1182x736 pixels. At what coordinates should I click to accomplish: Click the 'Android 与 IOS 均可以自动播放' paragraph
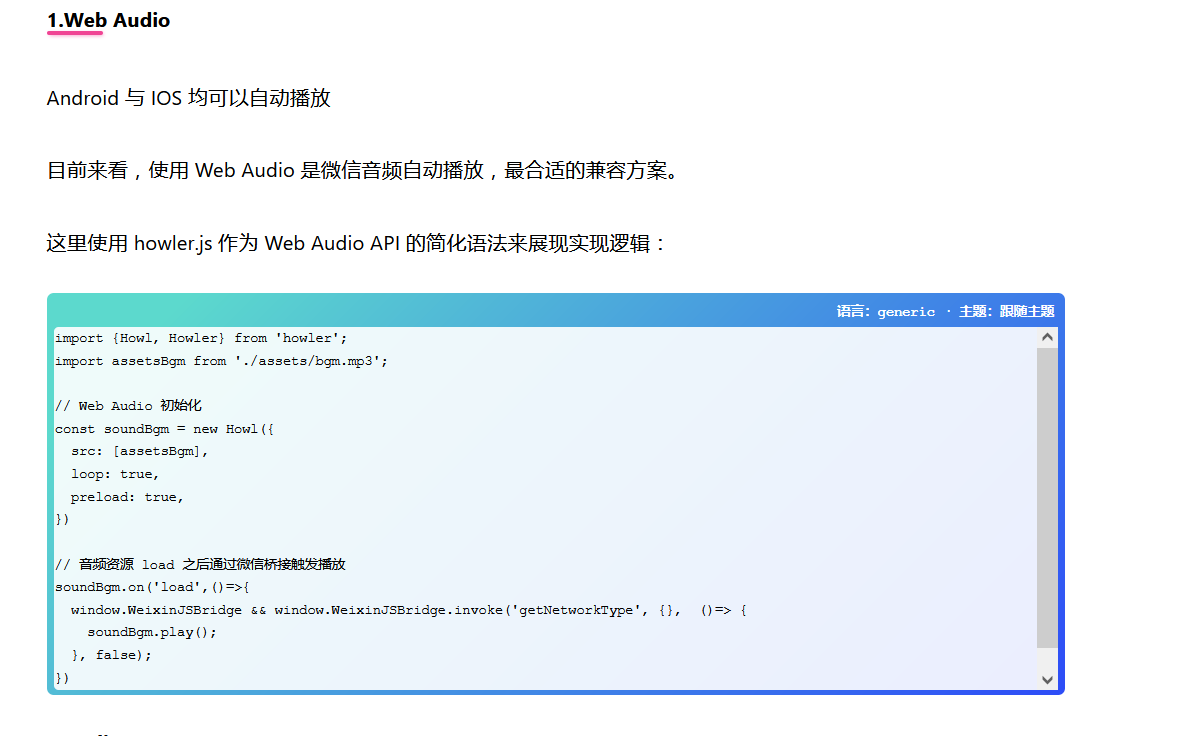[x=188, y=98]
